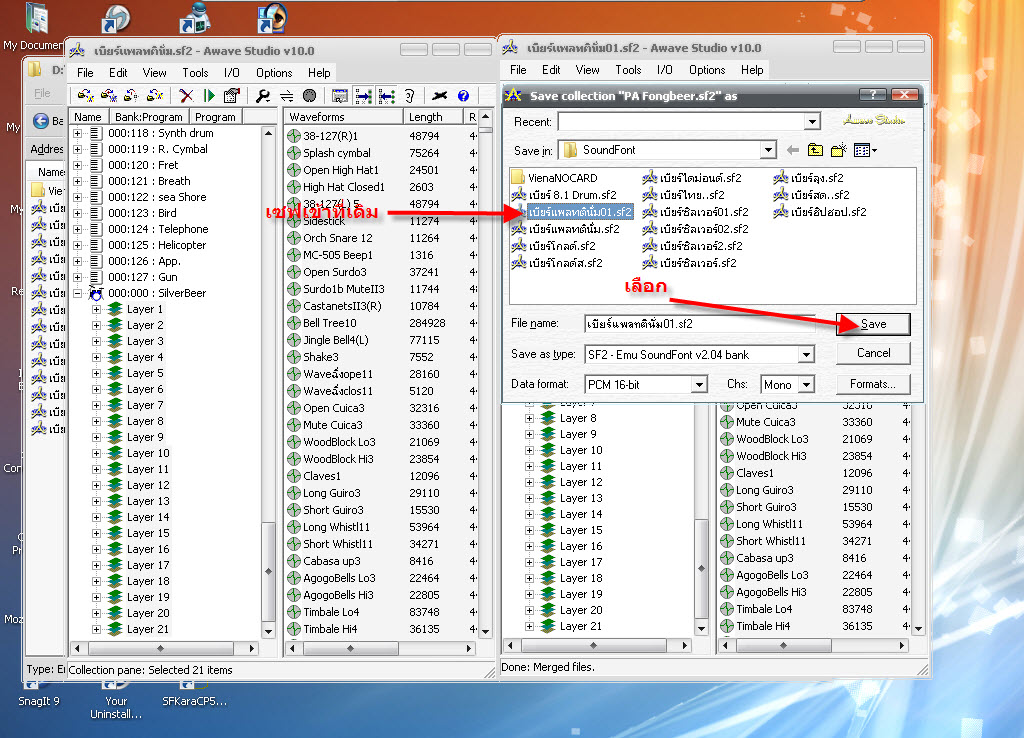Image resolution: width=1024 pixels, height=738 pixels.
Task: Expand Layer 1 in left window tree
Action: pos(97,309)
